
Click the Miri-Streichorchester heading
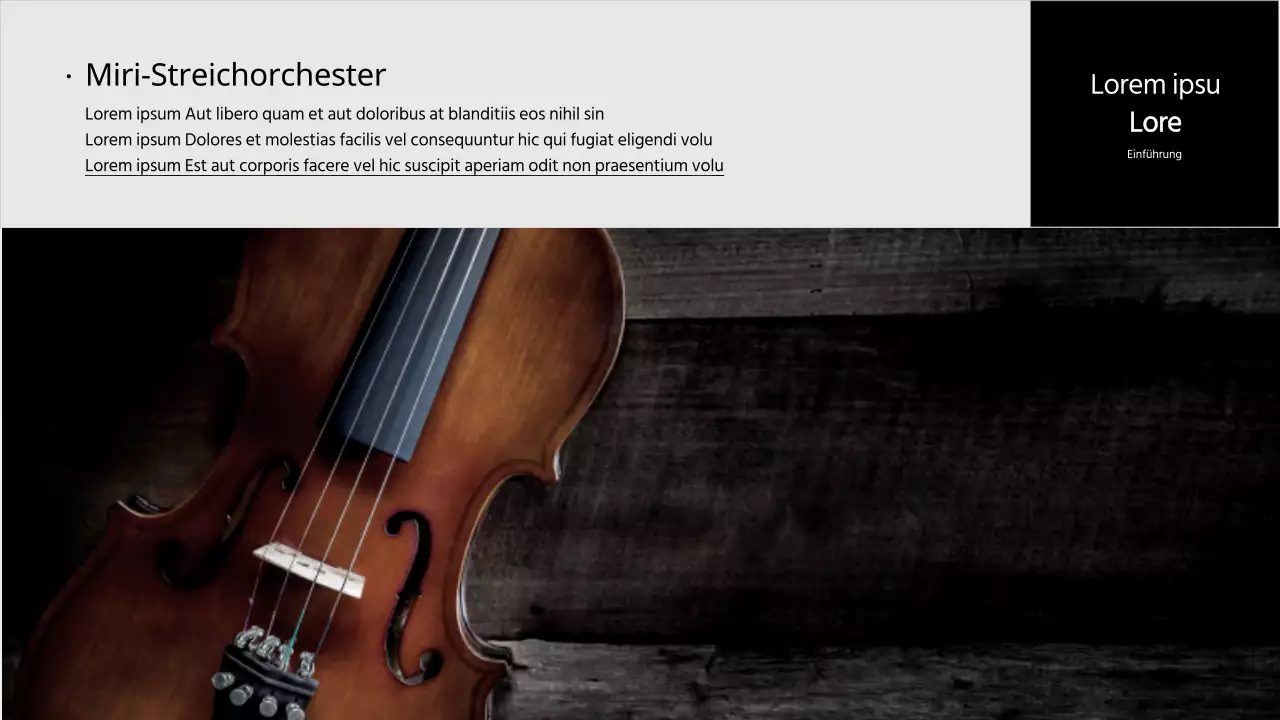click(235, 75)
